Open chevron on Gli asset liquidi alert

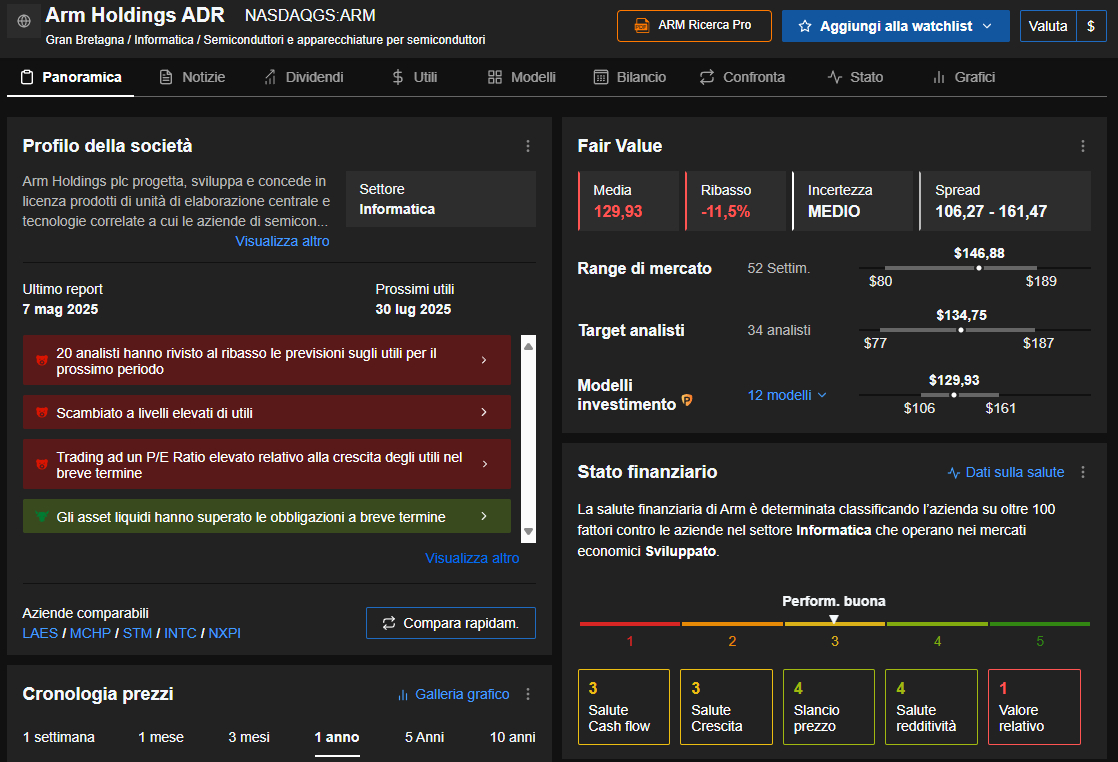coord(484,517)
